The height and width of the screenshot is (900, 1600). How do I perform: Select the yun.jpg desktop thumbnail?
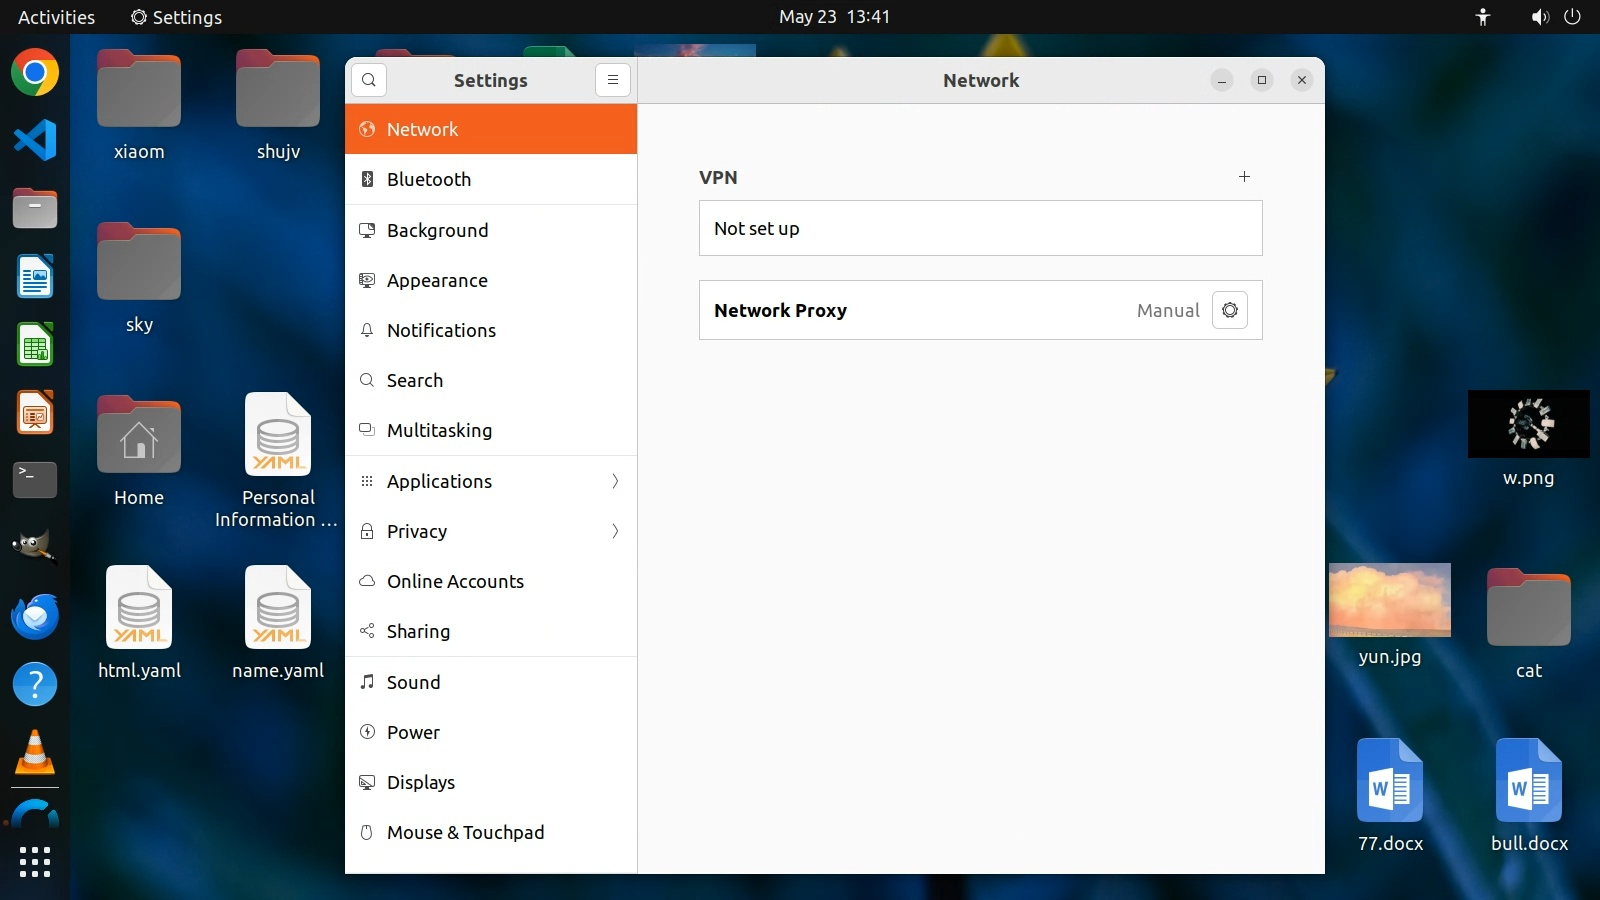(x=1389, y=600)
